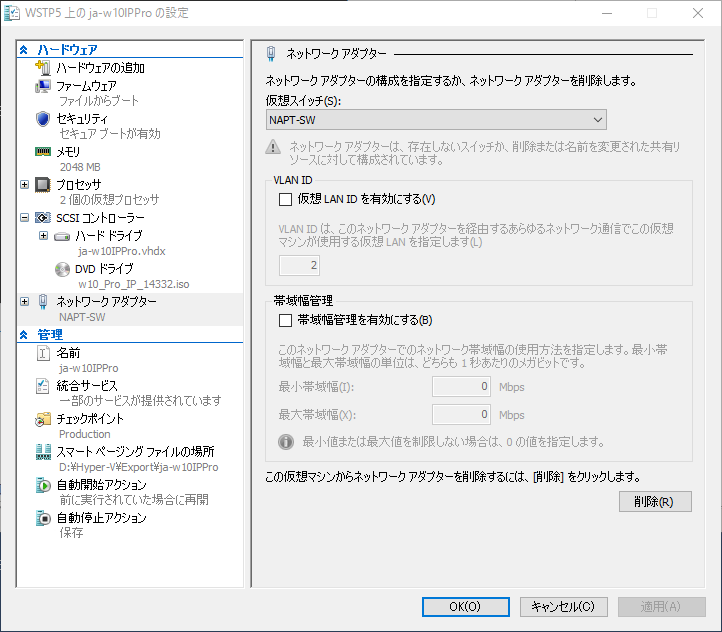Click 前に実行されていた場合に再開 text

coord(134,500)
